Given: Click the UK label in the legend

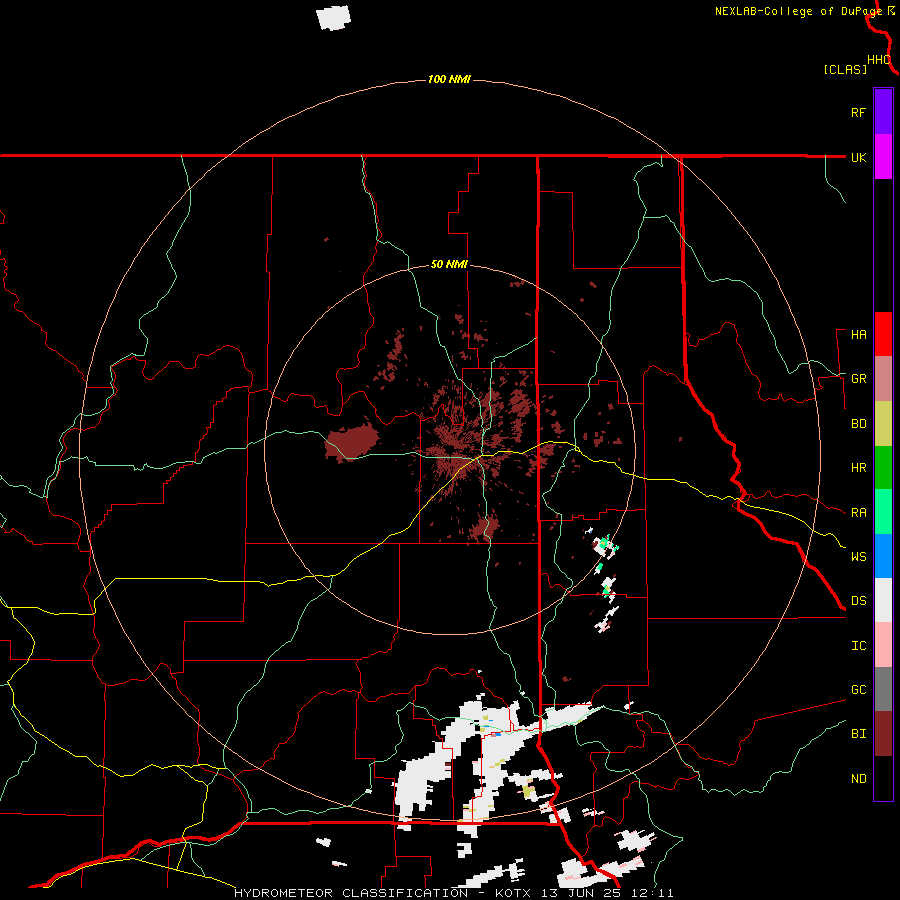Looking at the screenshot, I should (858, 157).
